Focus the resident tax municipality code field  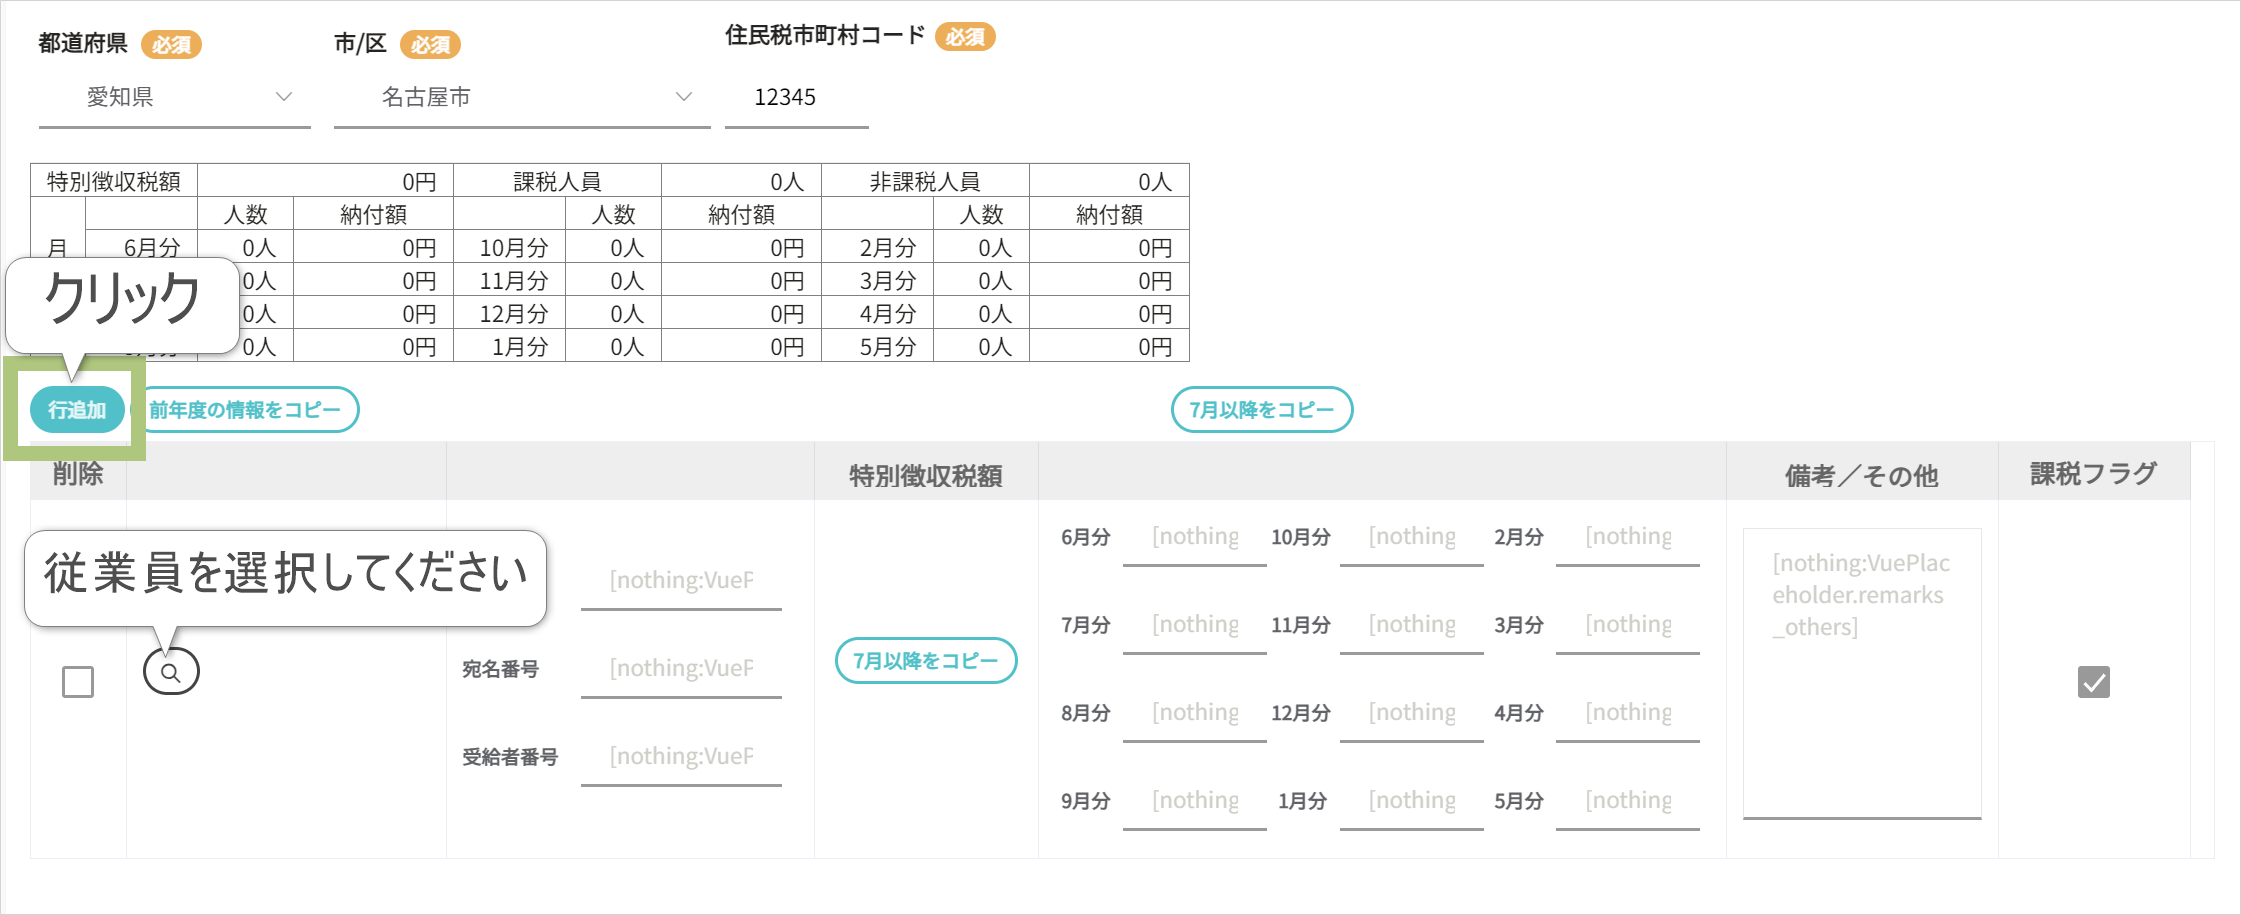click(796, 97)
